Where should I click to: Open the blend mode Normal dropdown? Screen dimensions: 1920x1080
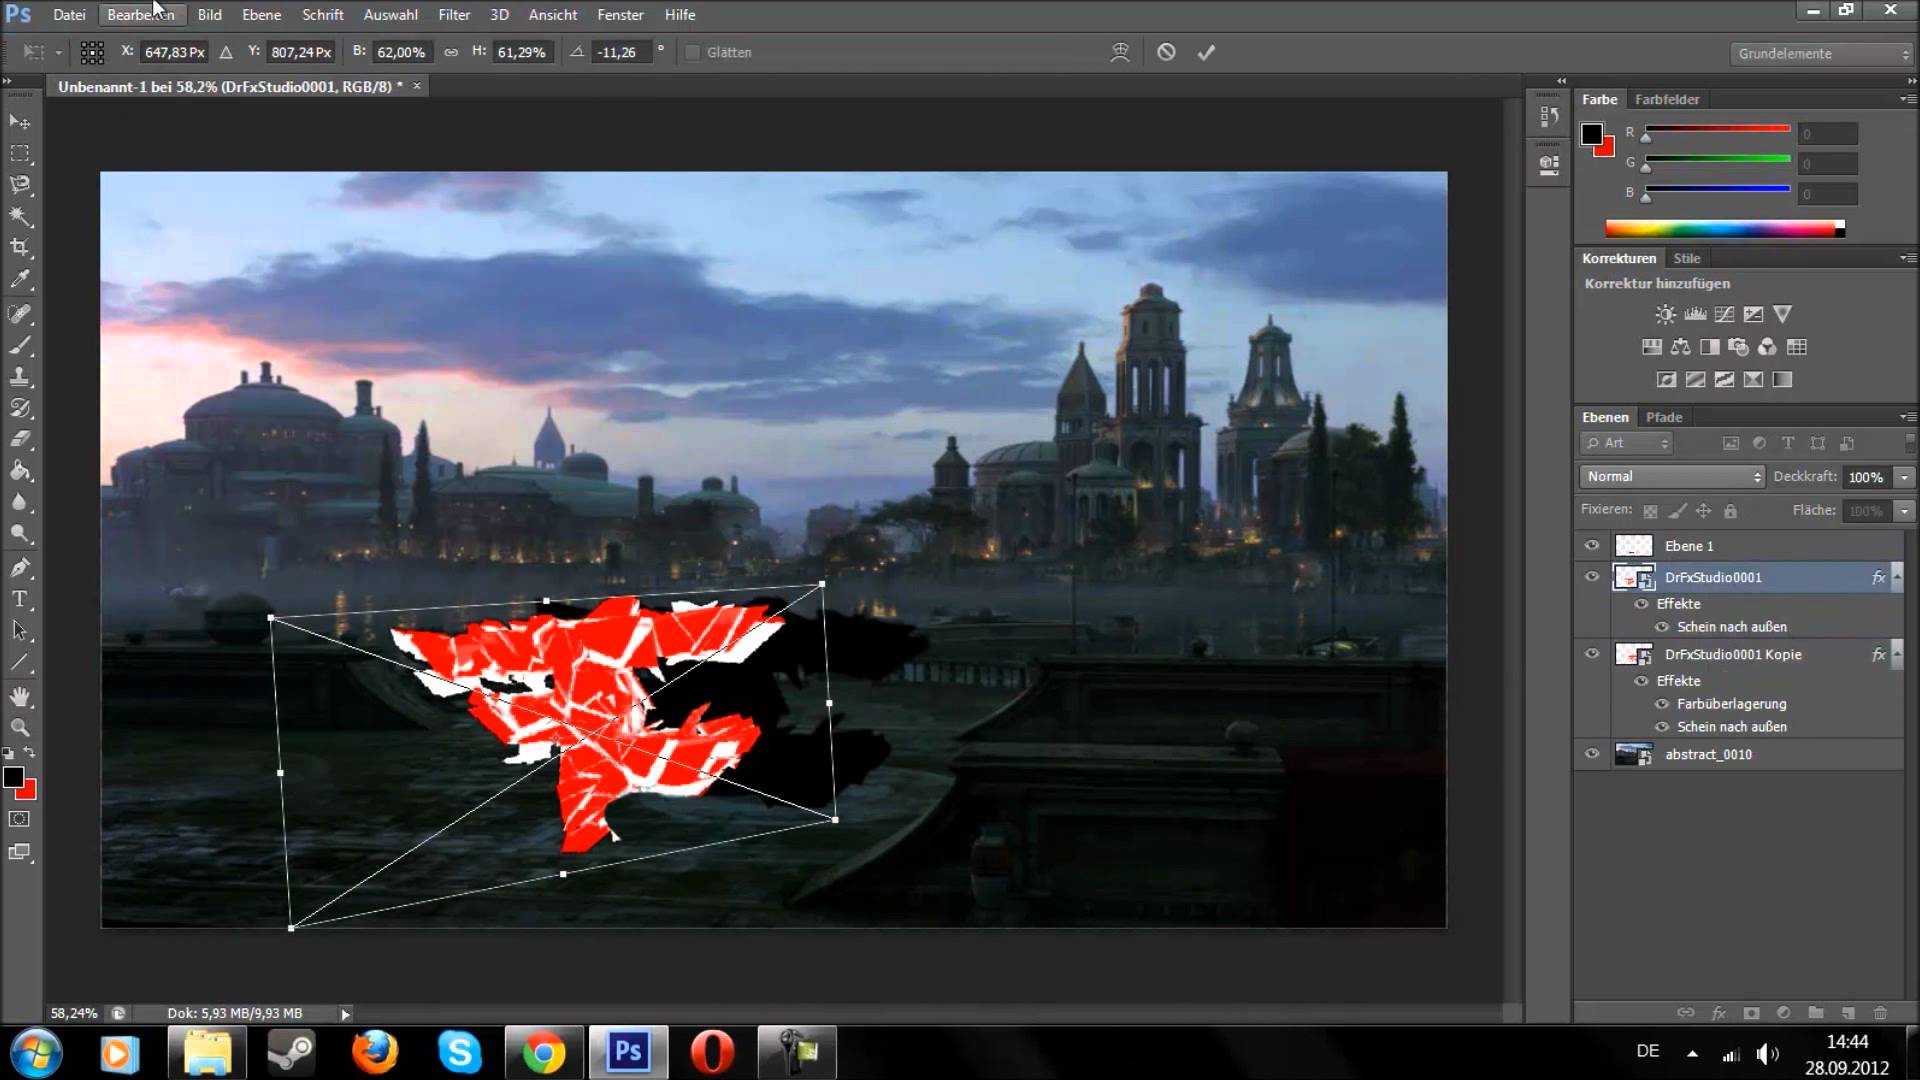(x=1673, y=477)
